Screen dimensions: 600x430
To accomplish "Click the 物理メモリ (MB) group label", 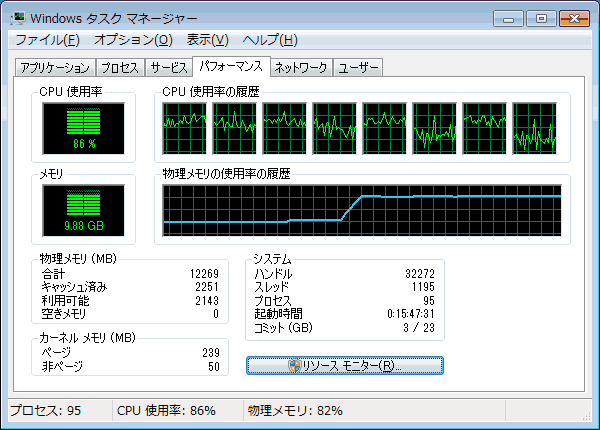I will click(x=78, y=259).
